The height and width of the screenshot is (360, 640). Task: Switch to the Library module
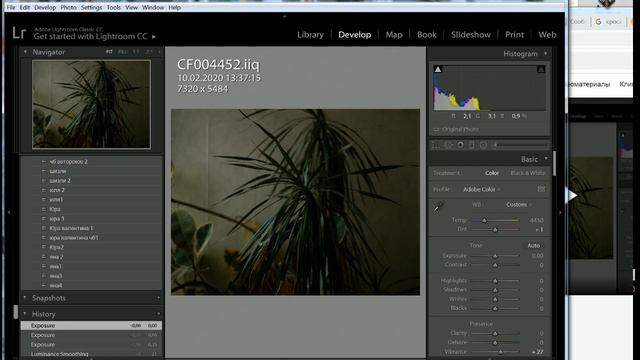point(310,35)
